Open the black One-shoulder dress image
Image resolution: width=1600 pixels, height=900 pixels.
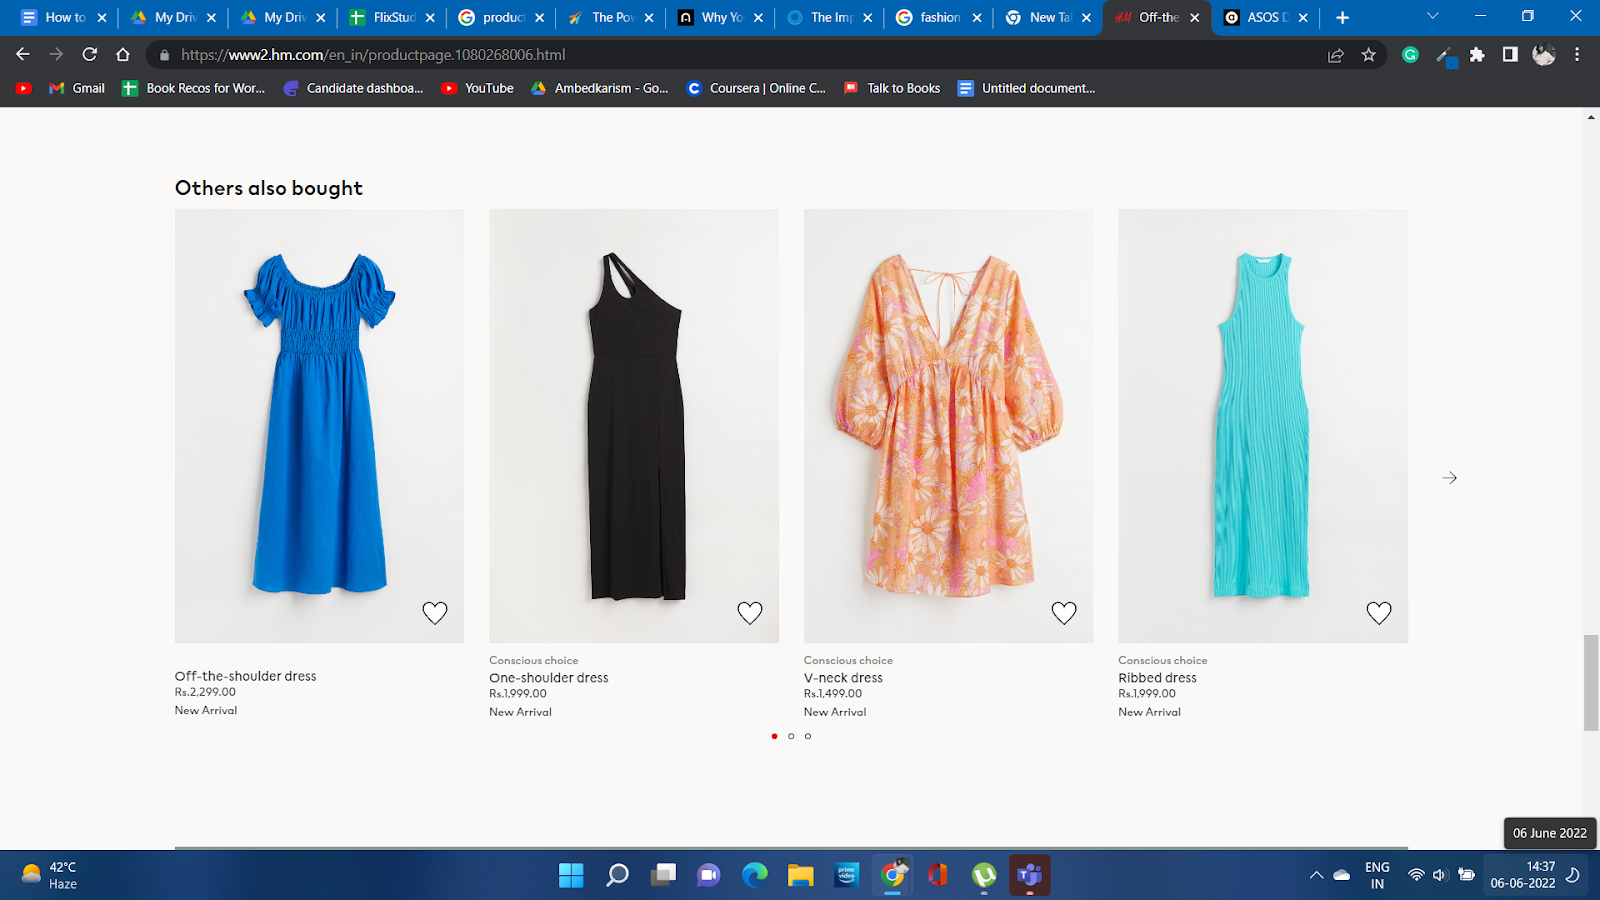pos(634,426)
